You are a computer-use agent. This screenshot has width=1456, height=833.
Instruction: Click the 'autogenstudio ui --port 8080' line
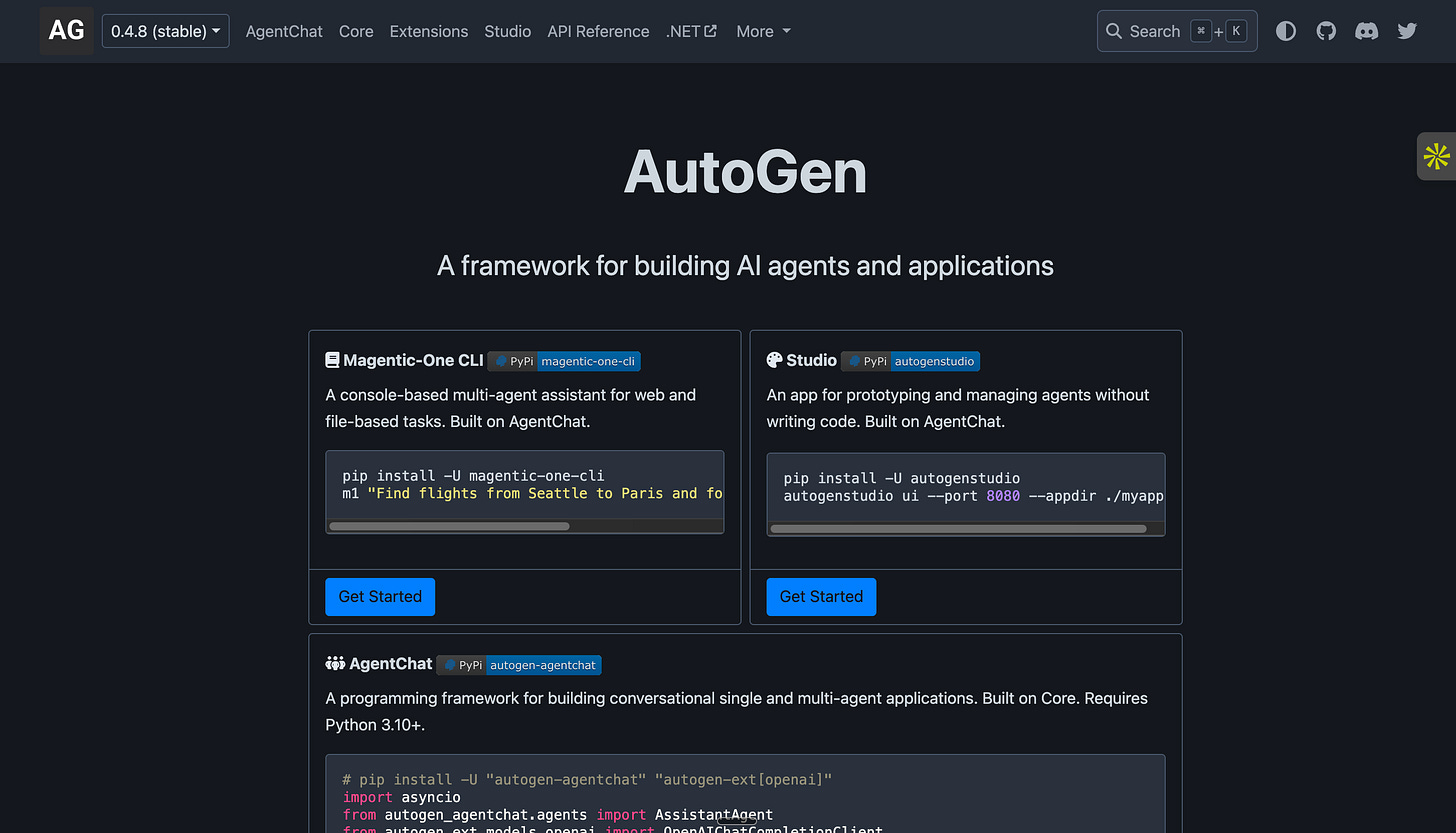point(974,496)
